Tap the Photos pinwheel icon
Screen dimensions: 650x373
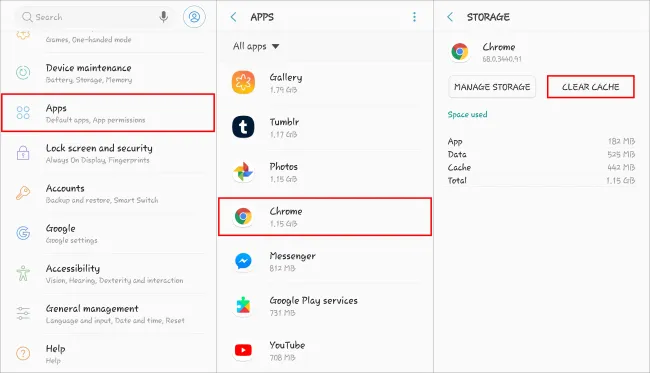click(x=243, y=172)
